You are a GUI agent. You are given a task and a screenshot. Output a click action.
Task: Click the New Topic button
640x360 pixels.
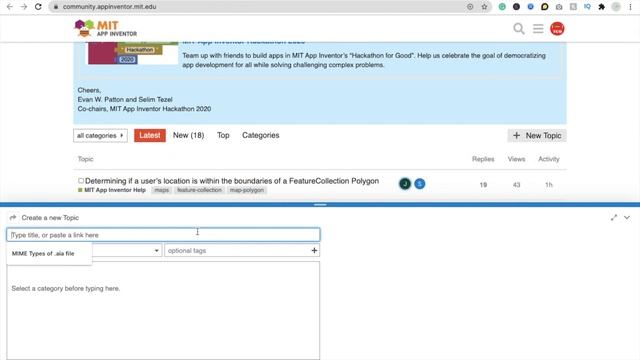tap(537, 136)
